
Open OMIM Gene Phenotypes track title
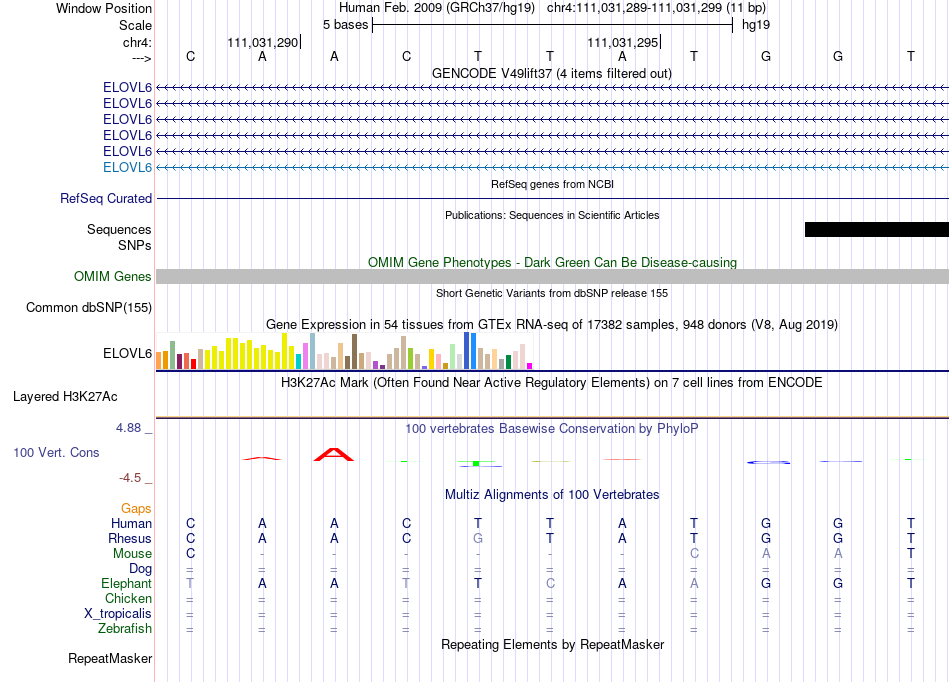tap(552, 262)
